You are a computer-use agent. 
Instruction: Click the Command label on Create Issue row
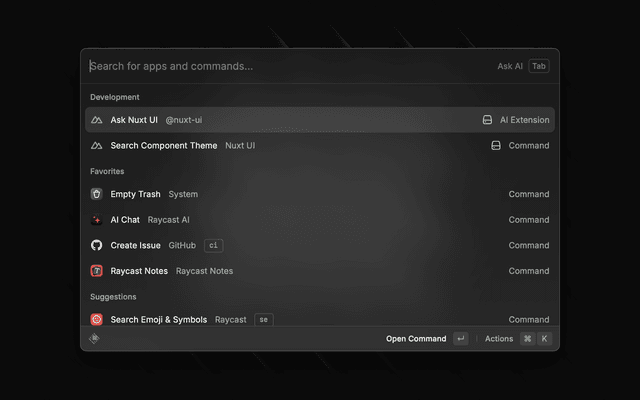pos(529,246)
